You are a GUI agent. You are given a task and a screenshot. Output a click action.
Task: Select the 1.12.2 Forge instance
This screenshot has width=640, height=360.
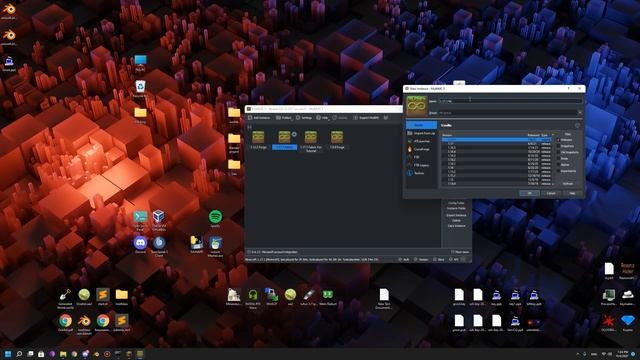coord(258,140)
